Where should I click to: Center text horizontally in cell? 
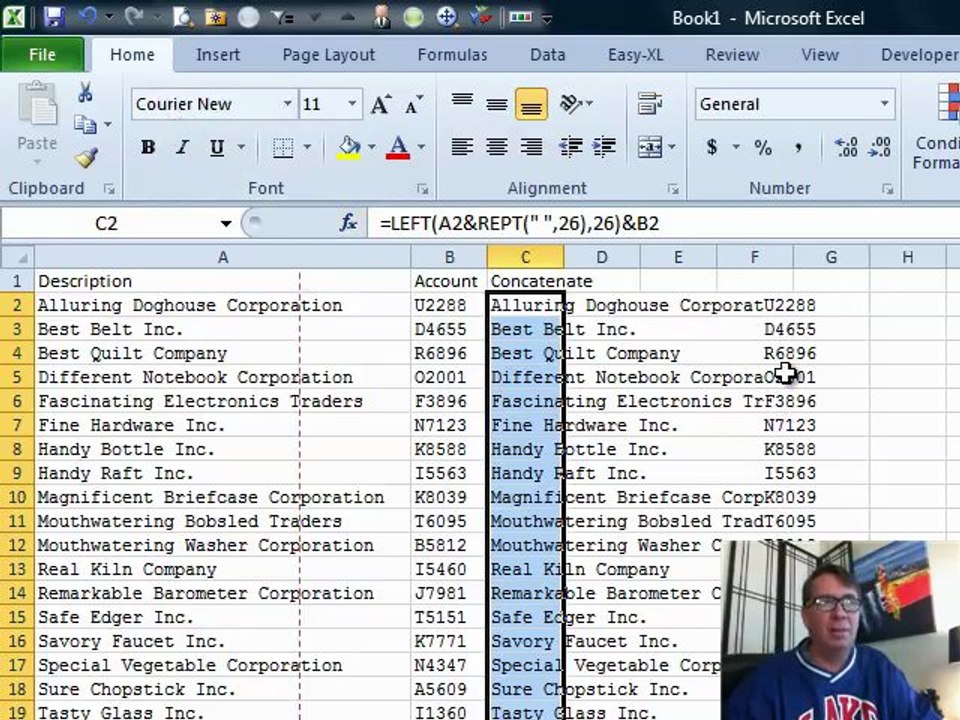tap(497, 148)
